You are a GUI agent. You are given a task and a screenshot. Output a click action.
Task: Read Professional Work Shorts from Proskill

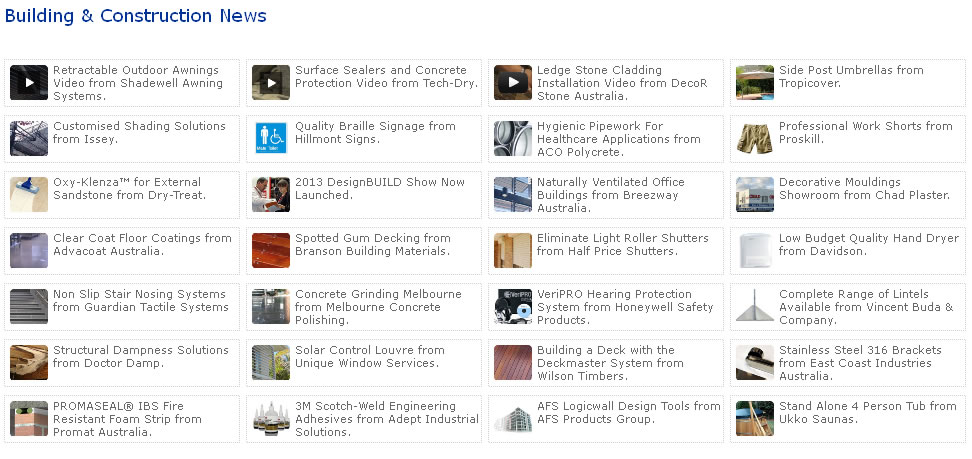tap(865, 132)
